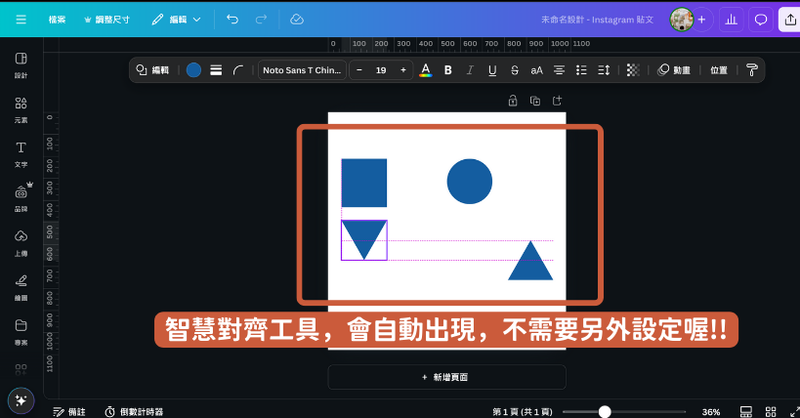Open the Noto Sans T Chin font dropdown
This screenshot has height=418, width=800.
[301, 70]
